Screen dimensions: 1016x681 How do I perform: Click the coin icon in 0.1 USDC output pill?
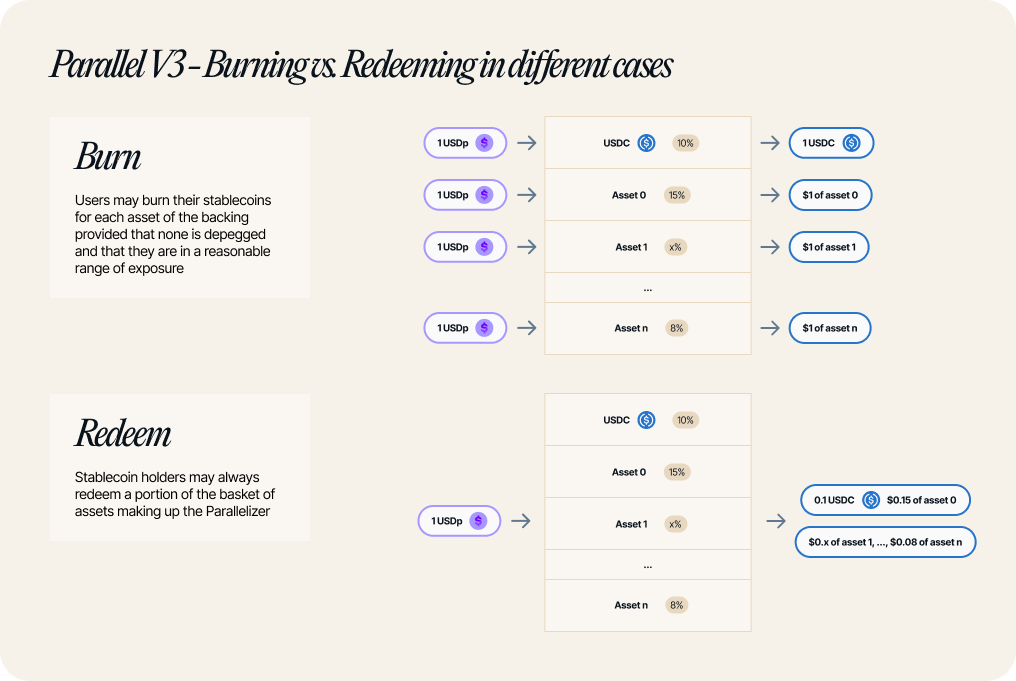(871, 500)
